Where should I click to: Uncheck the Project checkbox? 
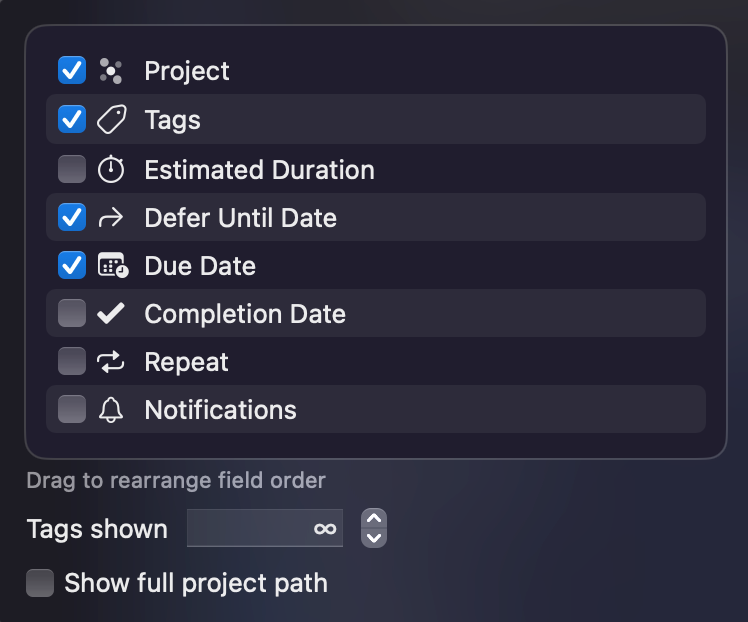click(x=72, y=70)
